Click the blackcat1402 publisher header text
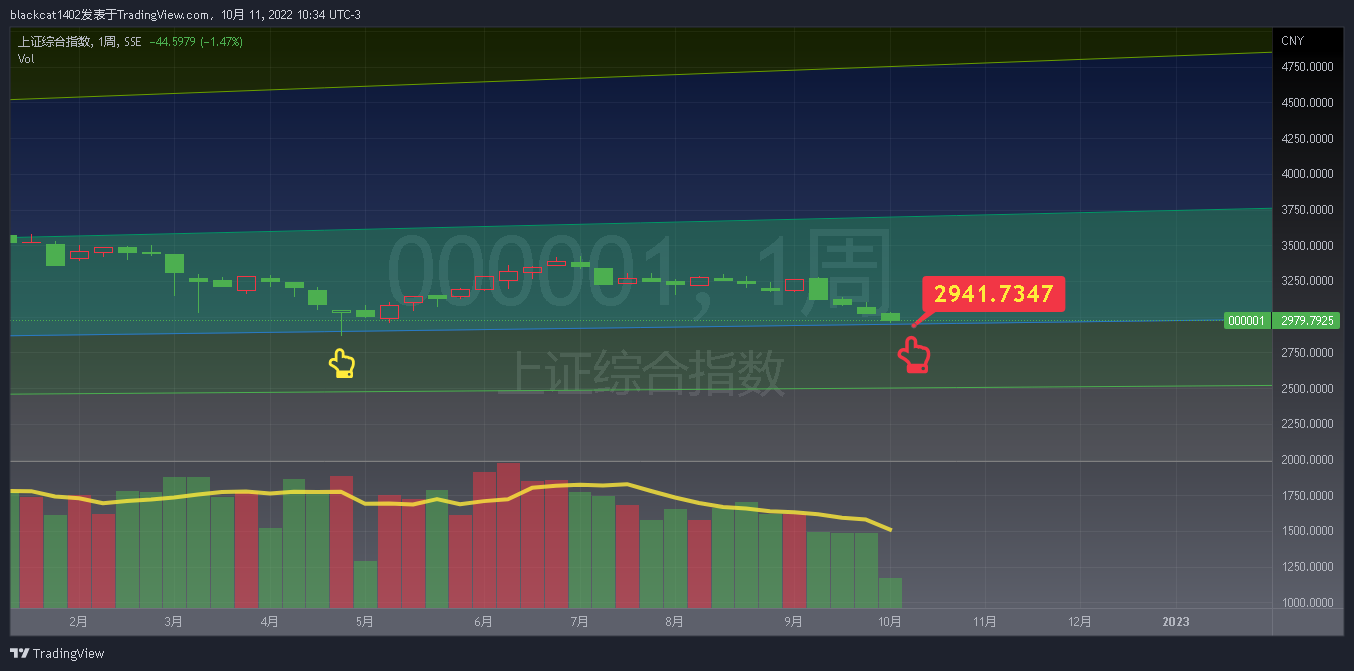The height and width of the screenshot is (671, 1354). tap(186, 14)
